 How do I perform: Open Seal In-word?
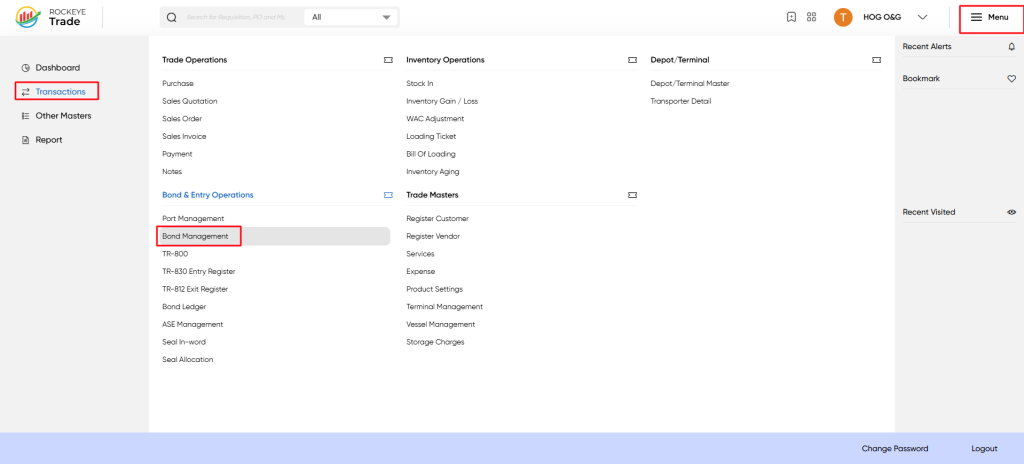[184, 342]
